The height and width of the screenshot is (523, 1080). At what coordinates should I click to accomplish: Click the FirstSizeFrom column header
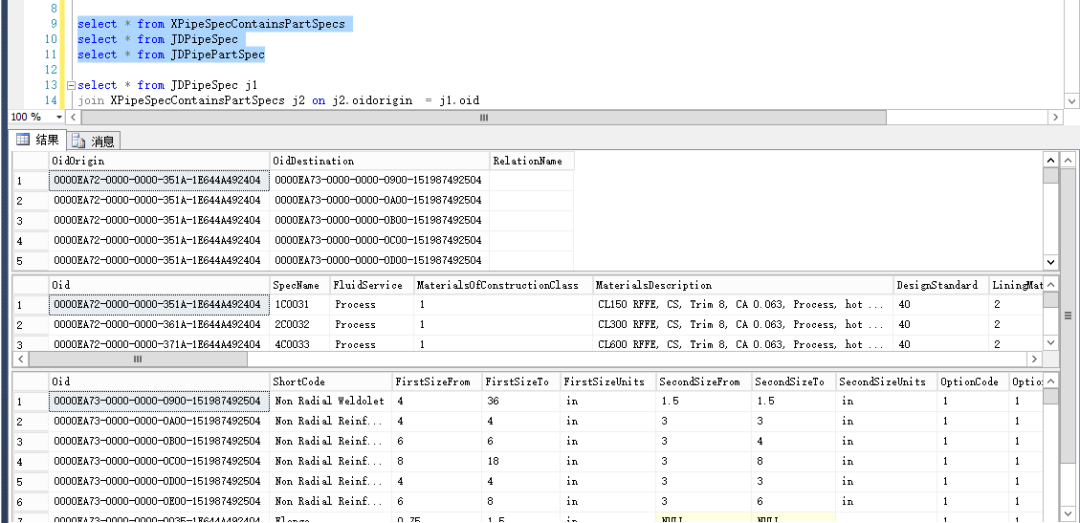pos(437,381)
